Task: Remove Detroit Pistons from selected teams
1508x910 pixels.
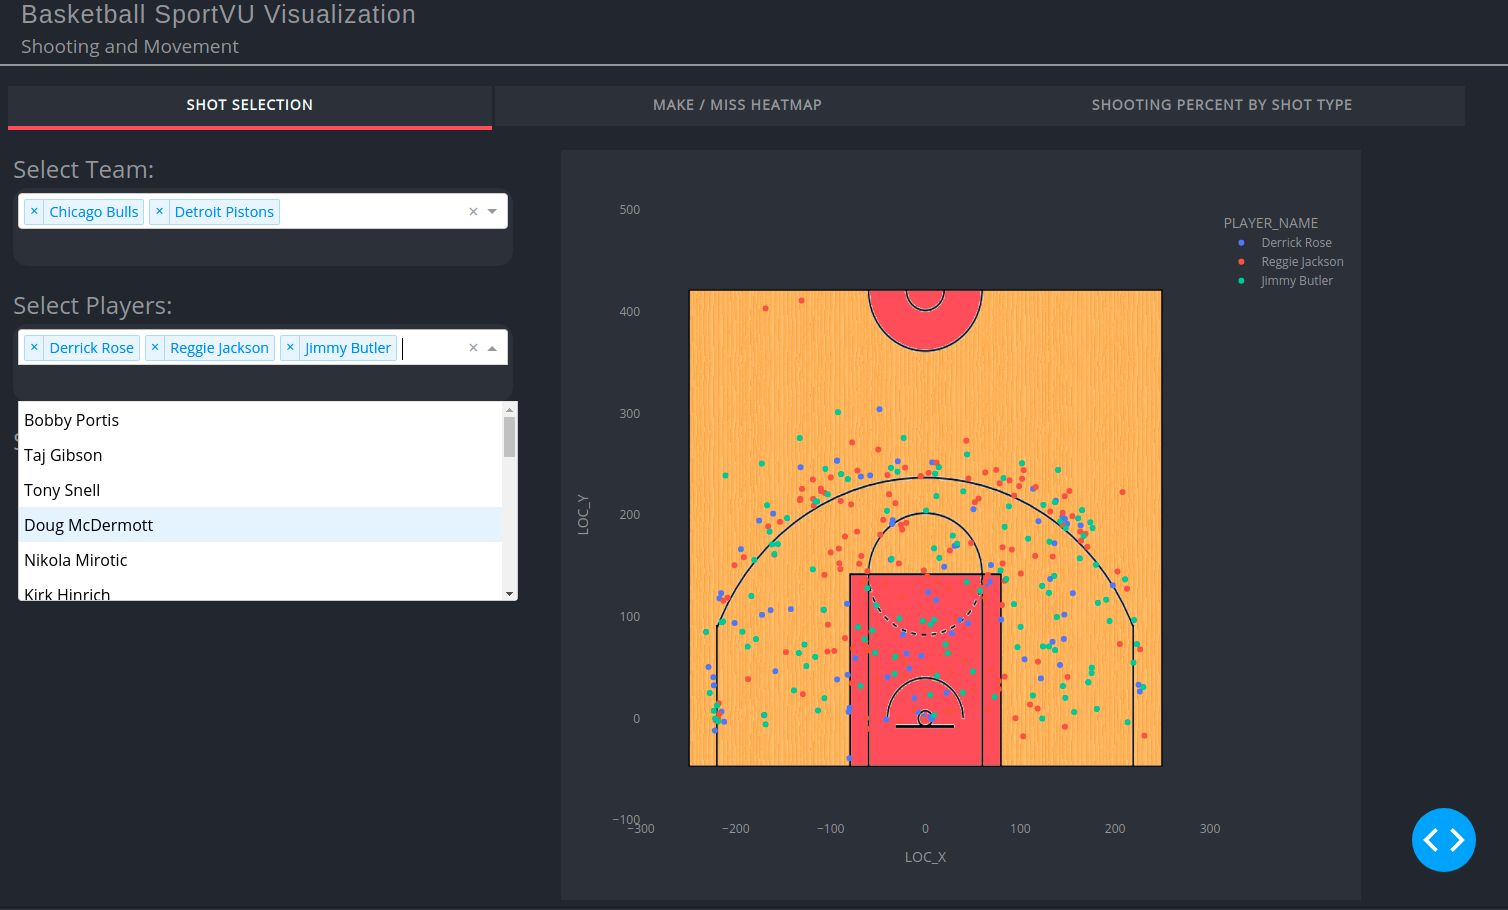Action: coord(159,211)
